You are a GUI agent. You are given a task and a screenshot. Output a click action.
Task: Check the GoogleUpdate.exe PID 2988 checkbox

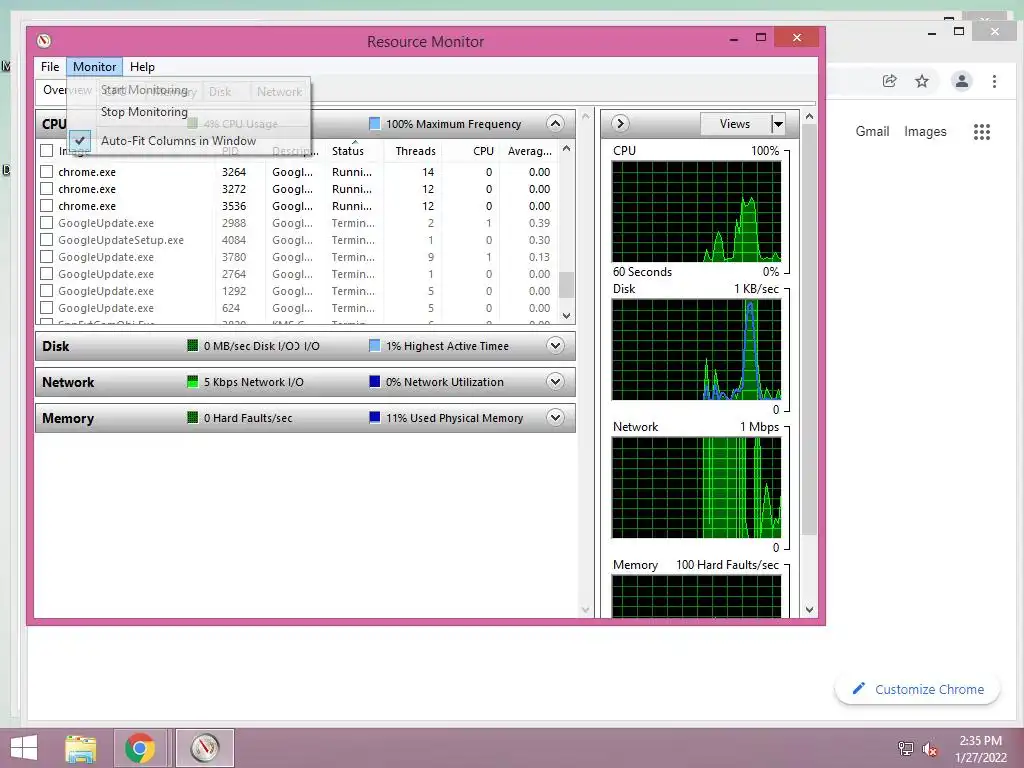46,223
